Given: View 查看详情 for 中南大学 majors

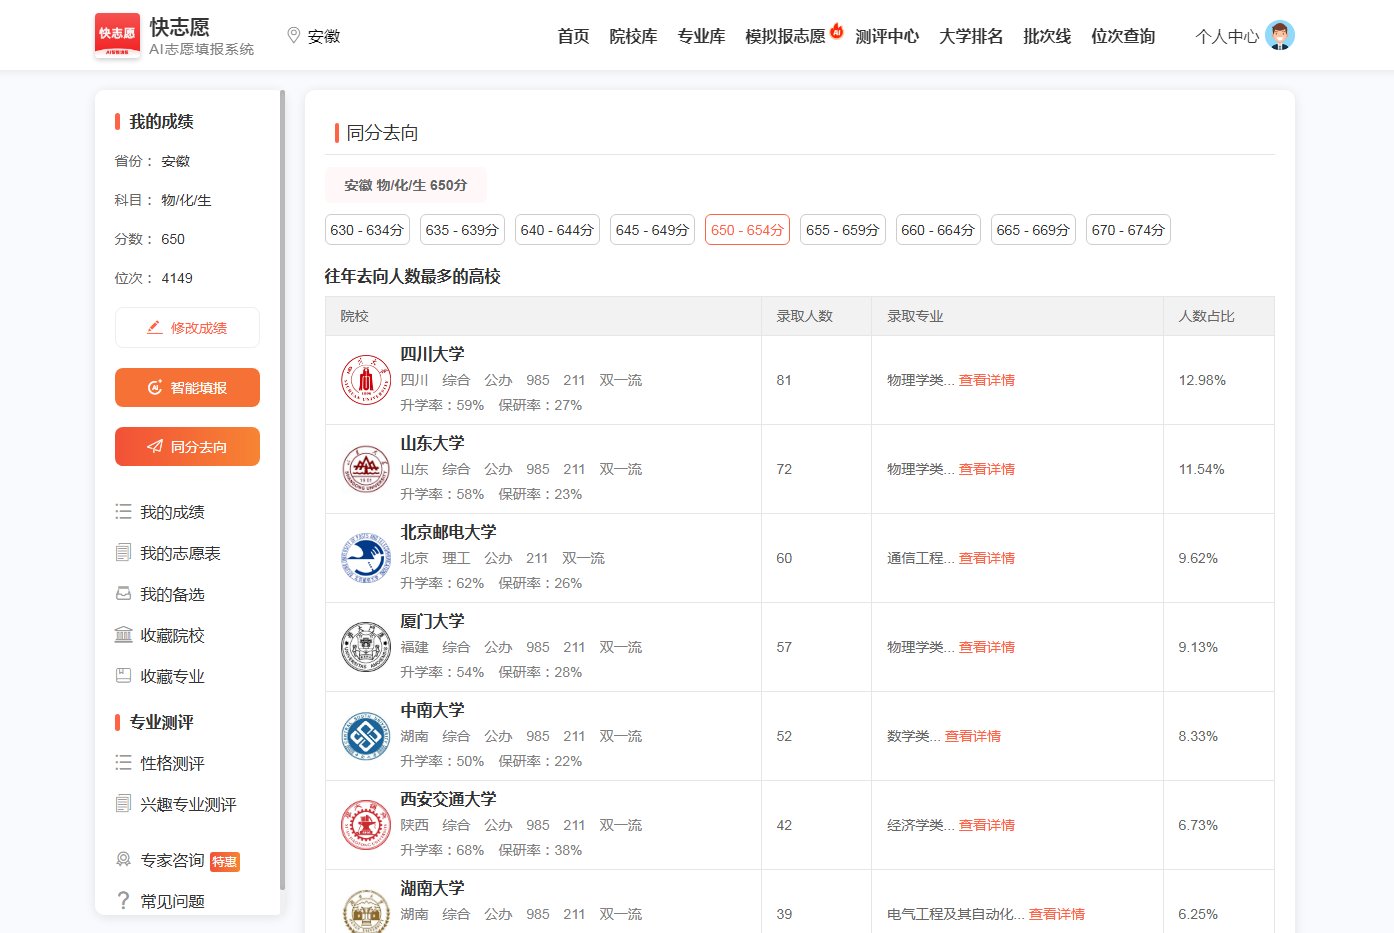Looking at the screenshot, I should point(973,736).
